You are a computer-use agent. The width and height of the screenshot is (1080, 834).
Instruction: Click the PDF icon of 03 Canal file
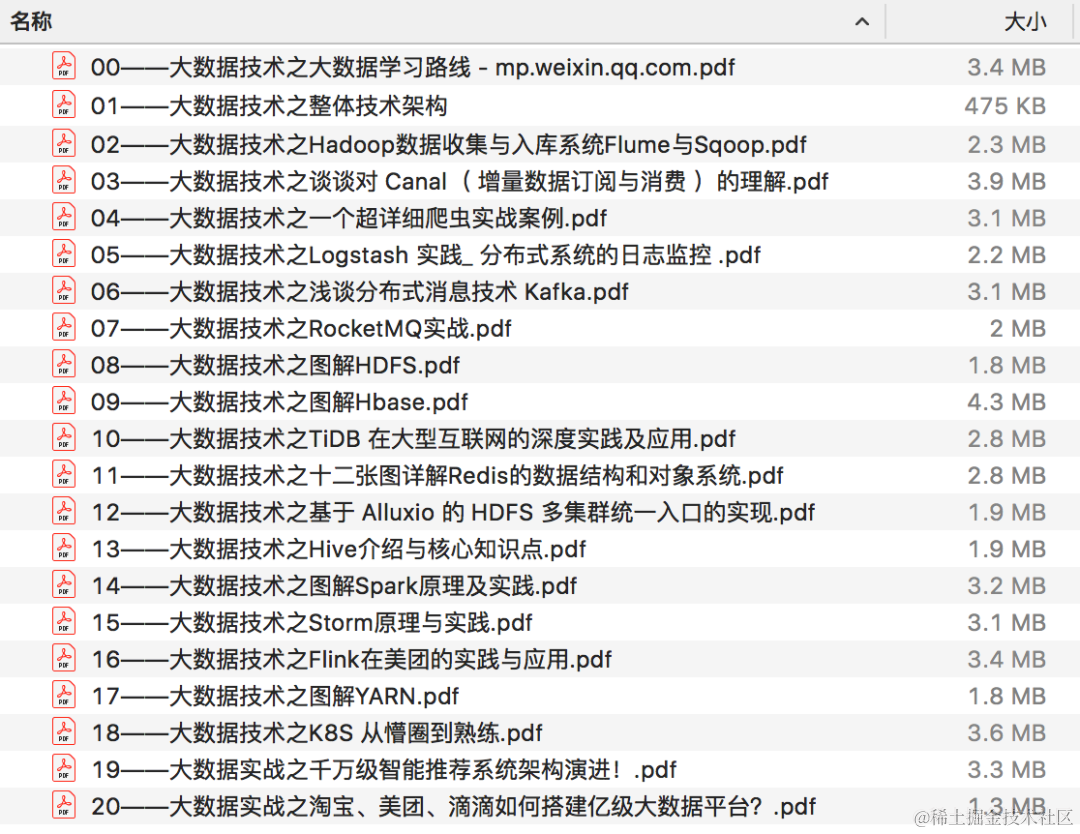(63, 180)
